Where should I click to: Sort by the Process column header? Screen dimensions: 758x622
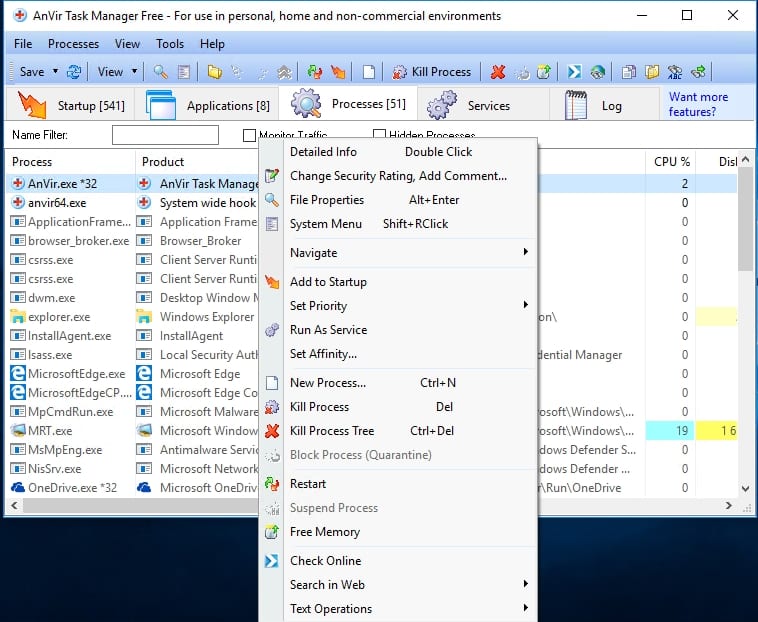[71, 161]
